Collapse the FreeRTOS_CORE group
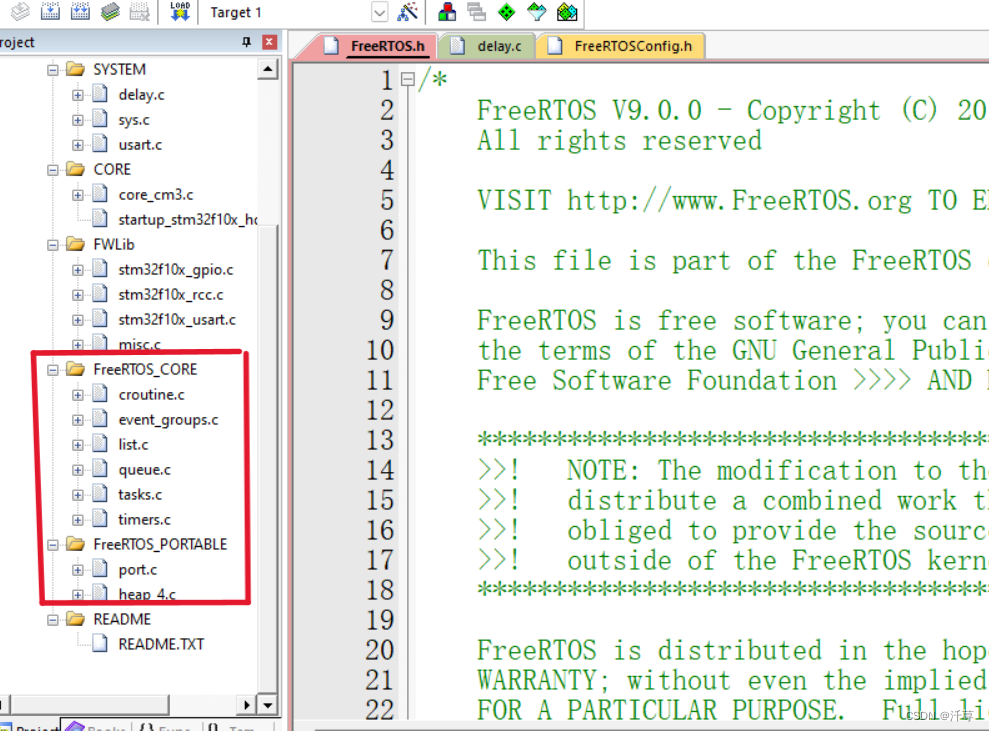 (53, 370)
